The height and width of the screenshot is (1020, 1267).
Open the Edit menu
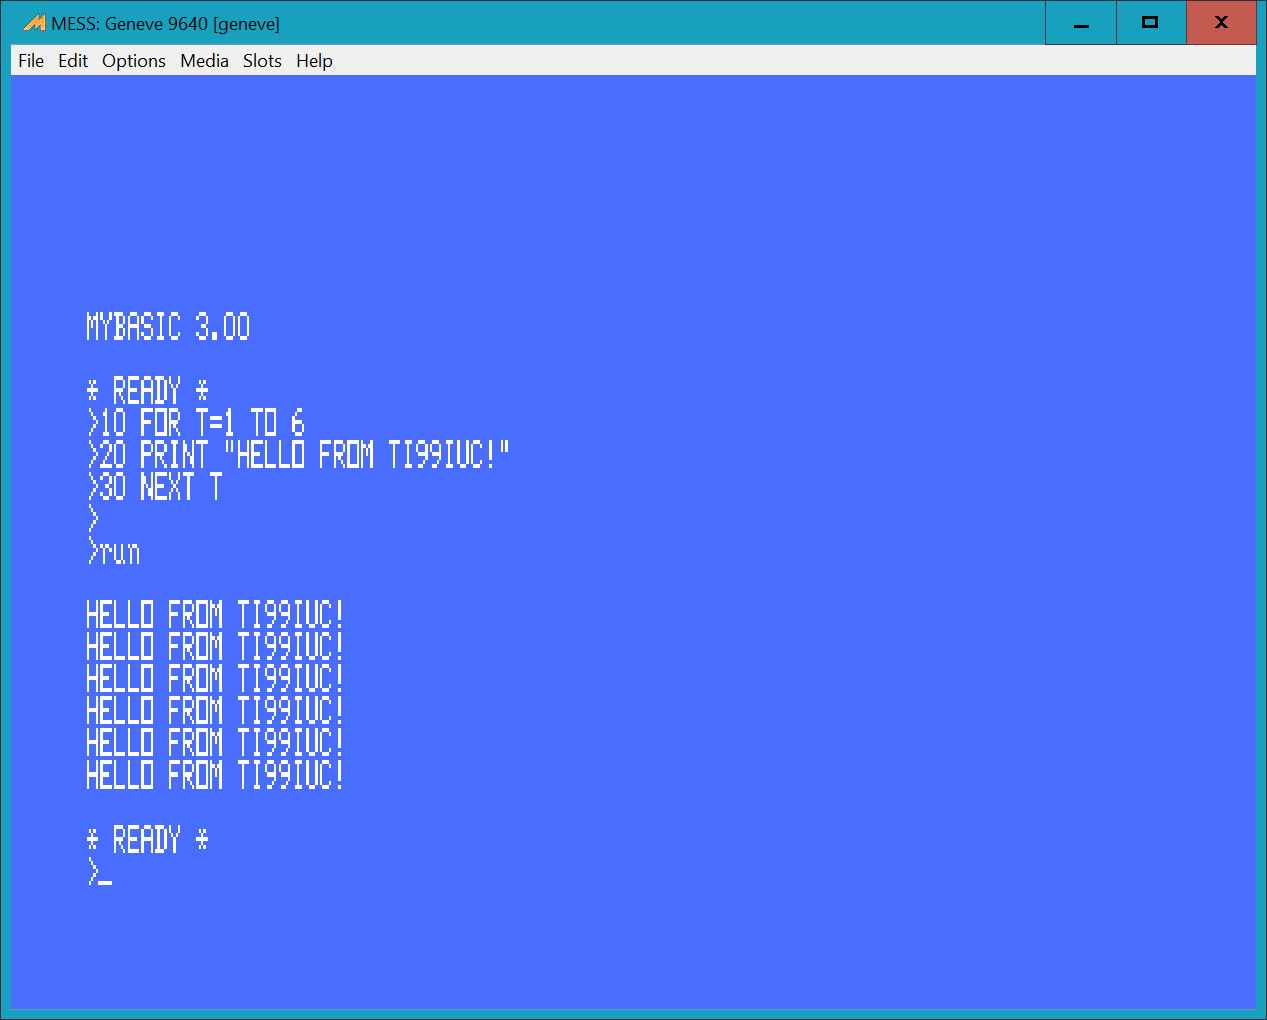coord(73,61)
